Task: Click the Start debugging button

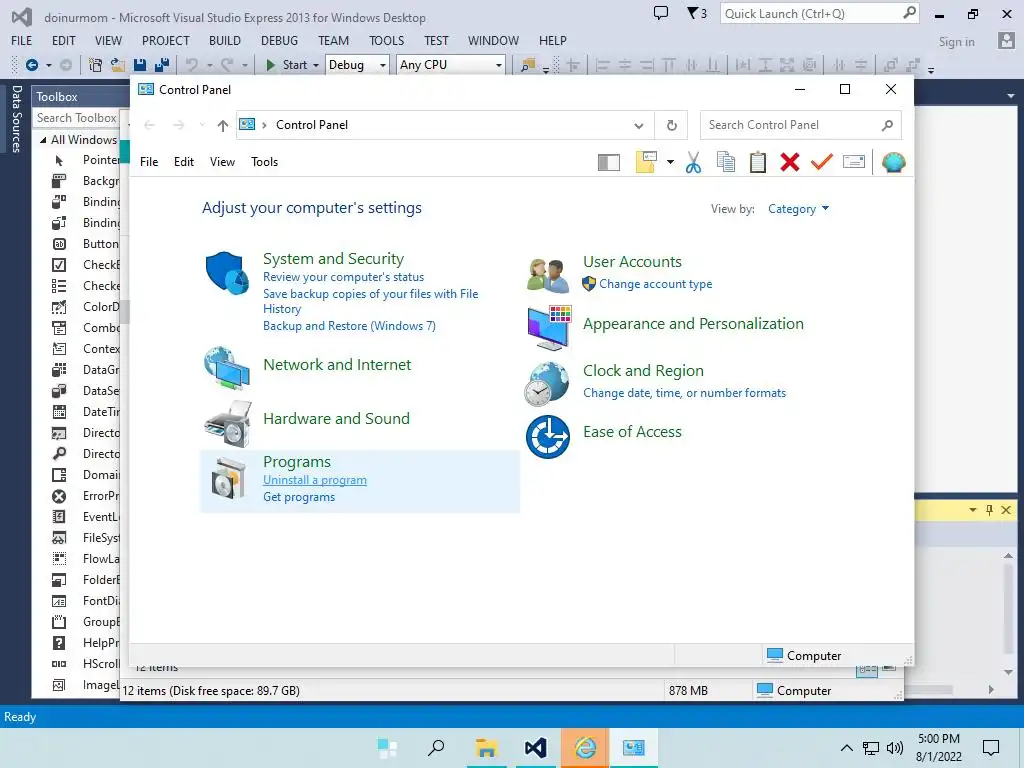Action: click(x=287, y=65)
